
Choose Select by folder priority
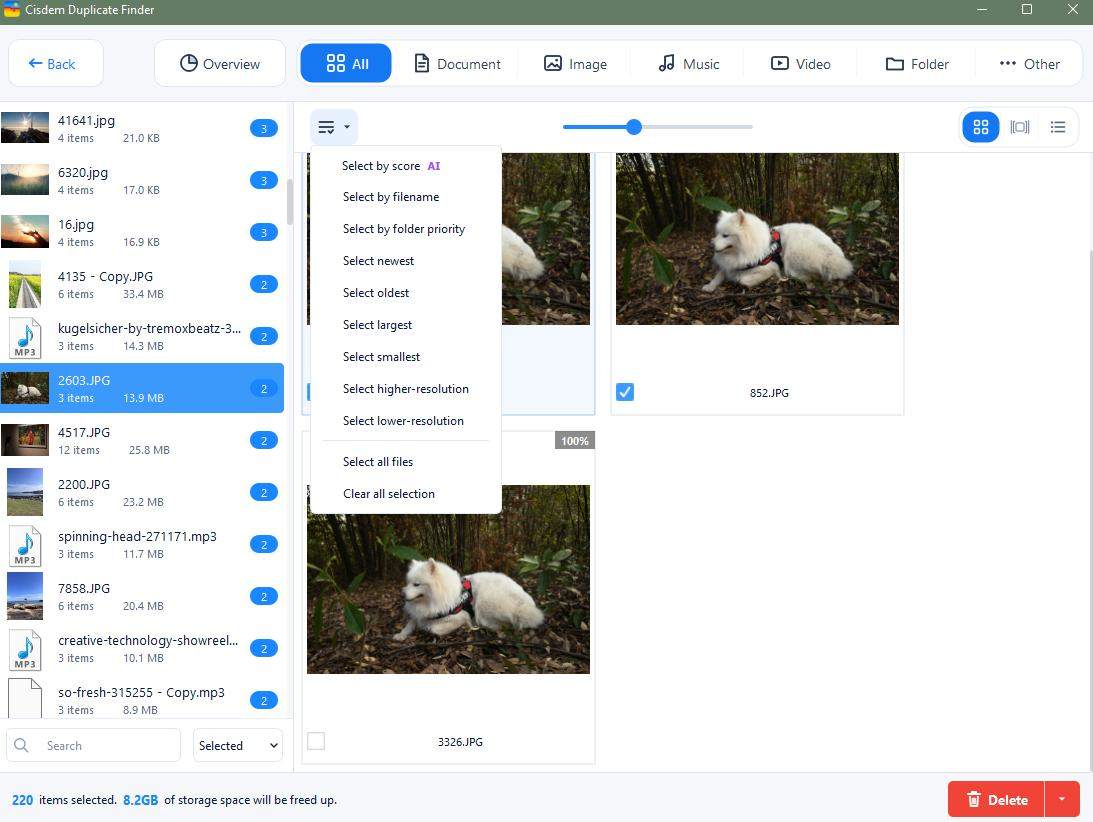coord(404,229)
